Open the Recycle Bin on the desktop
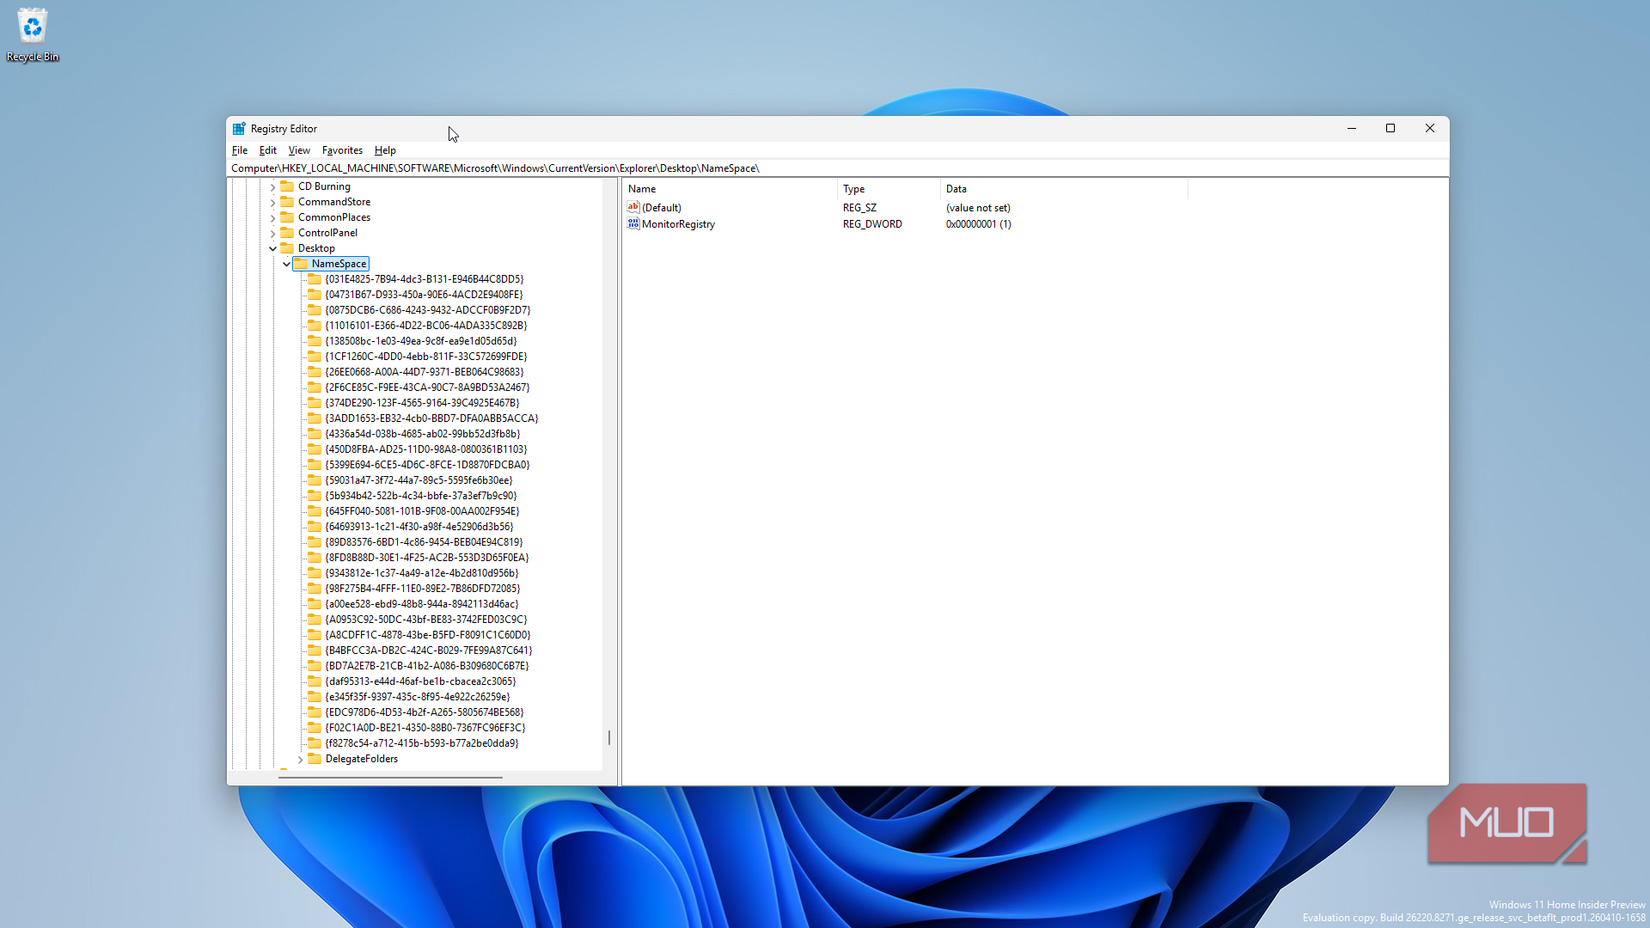The width and height of the screenshot is (1650, 928). [x=32, y=27]
